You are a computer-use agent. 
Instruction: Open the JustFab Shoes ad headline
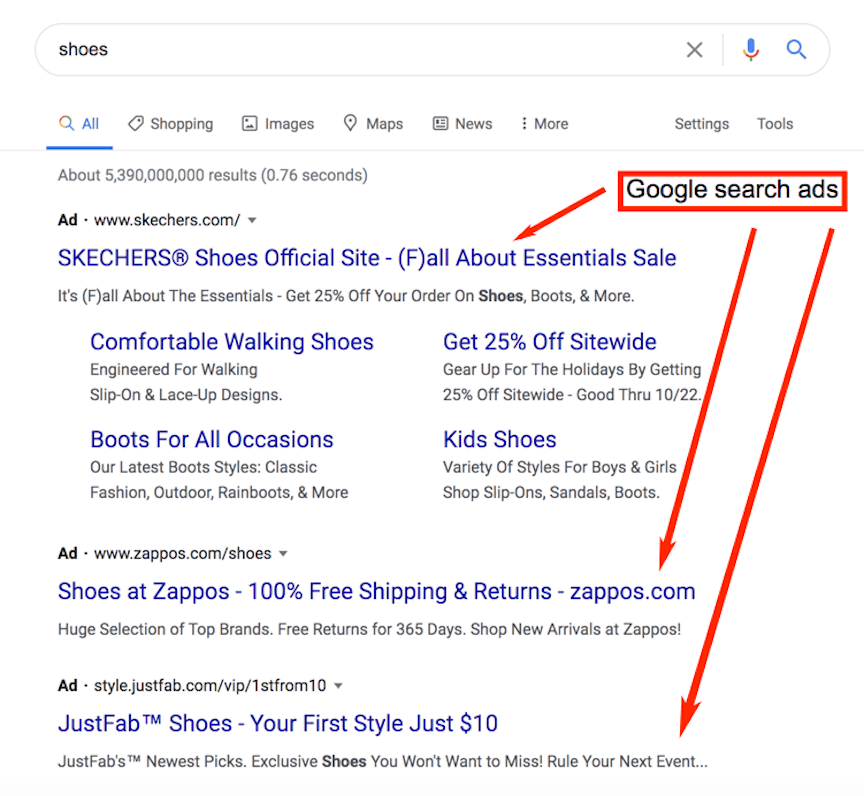277,723
